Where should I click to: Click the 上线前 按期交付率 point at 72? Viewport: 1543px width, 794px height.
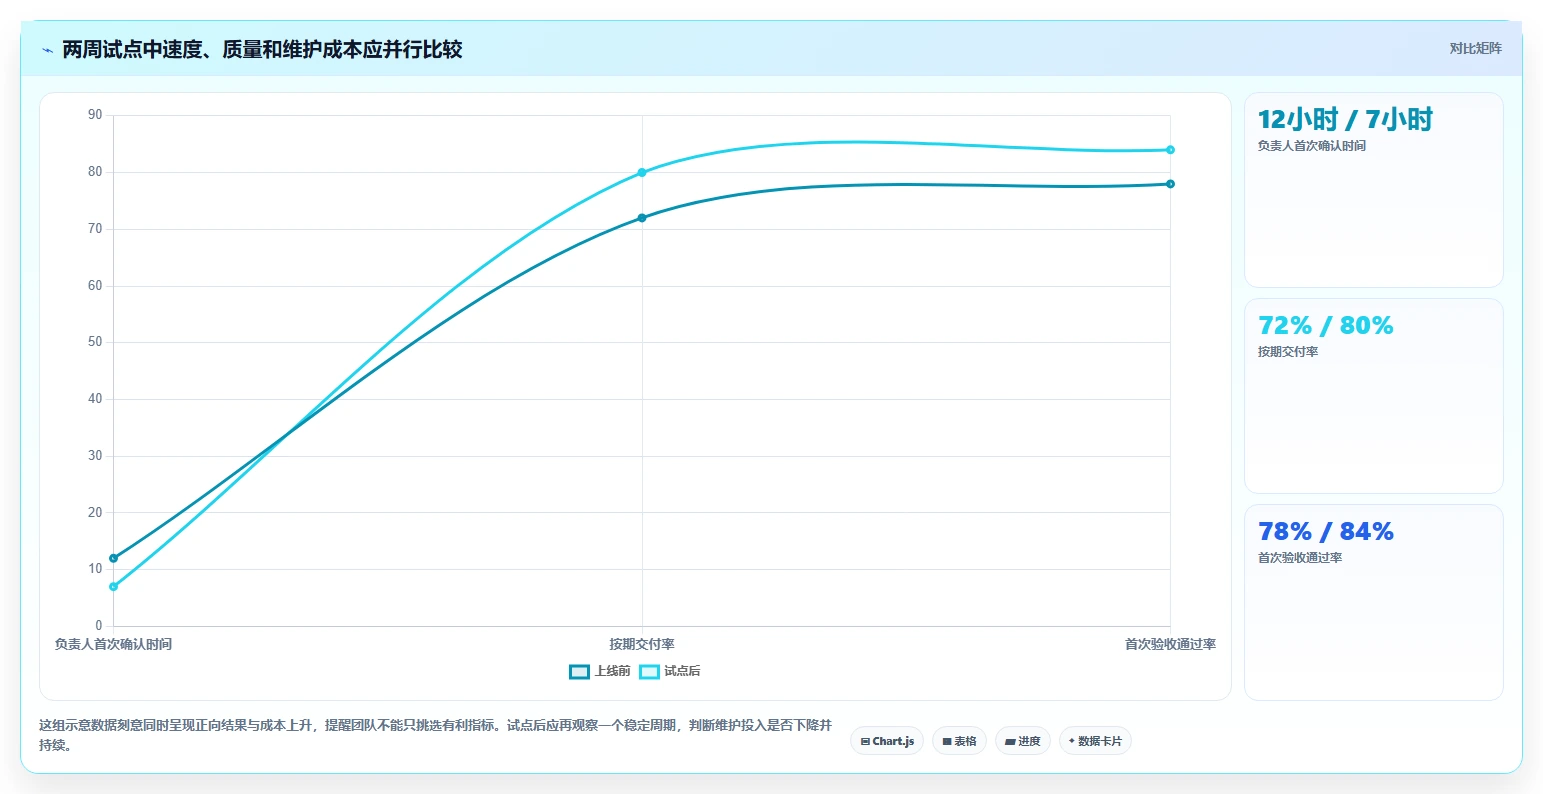point(642,218)
